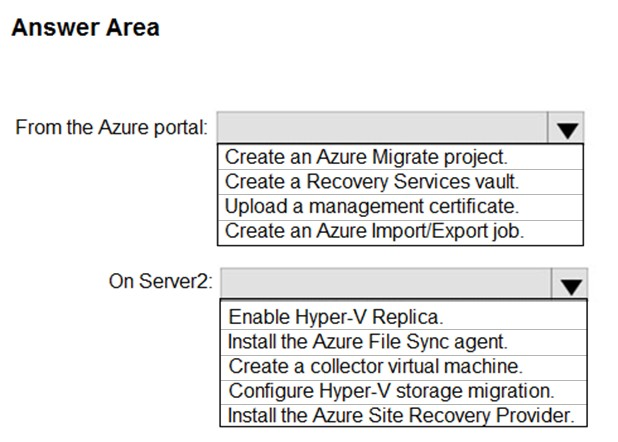The height and width of the screenshot is (442, 618).
Task: Select Enable Hyper-V Replica option
Action: 404,317
